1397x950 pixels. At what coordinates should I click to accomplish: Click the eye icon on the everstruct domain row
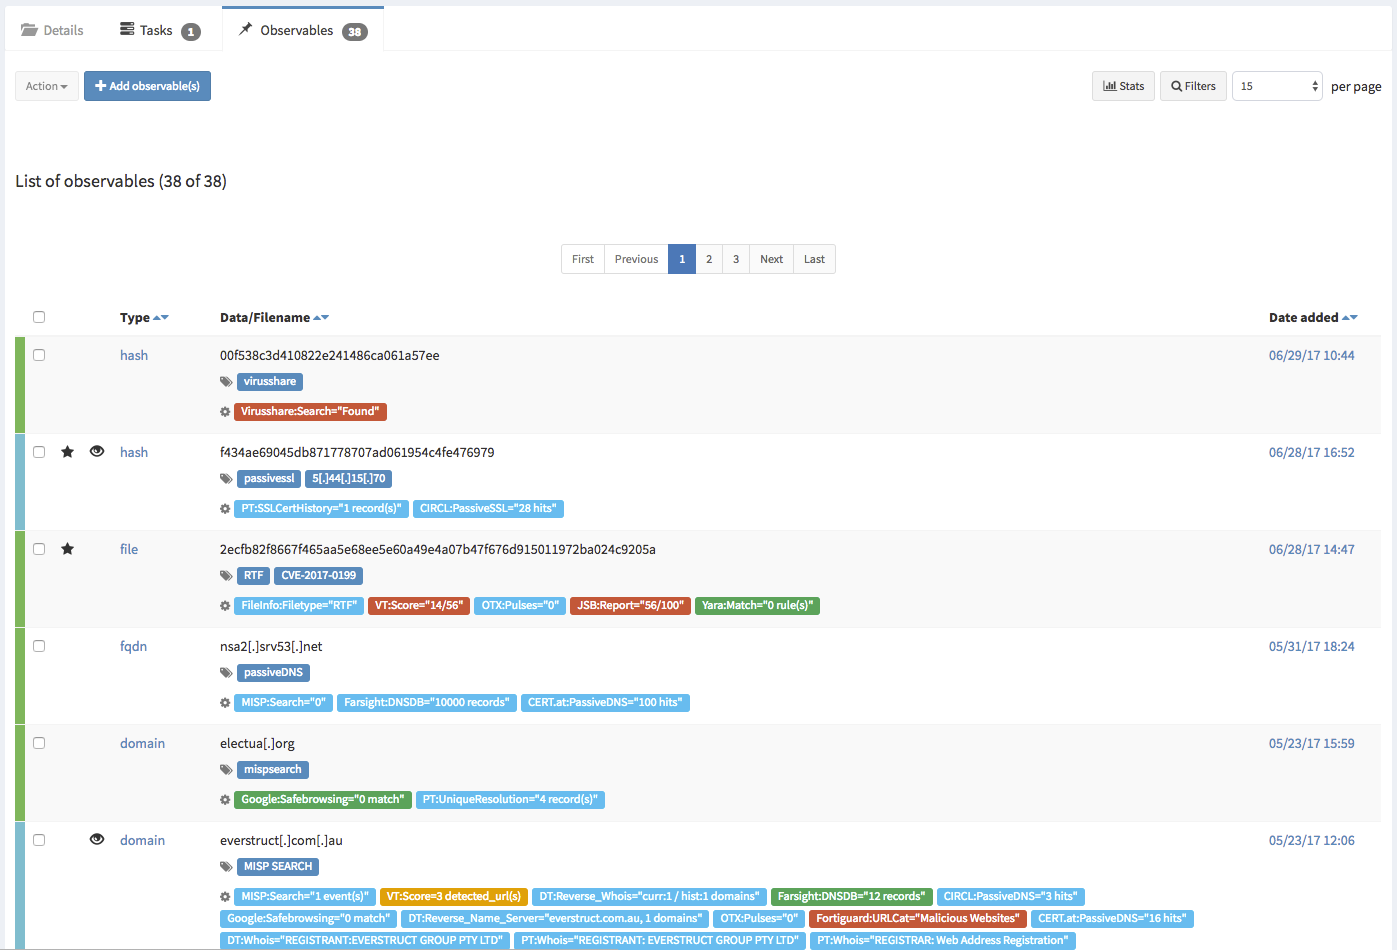97,840
